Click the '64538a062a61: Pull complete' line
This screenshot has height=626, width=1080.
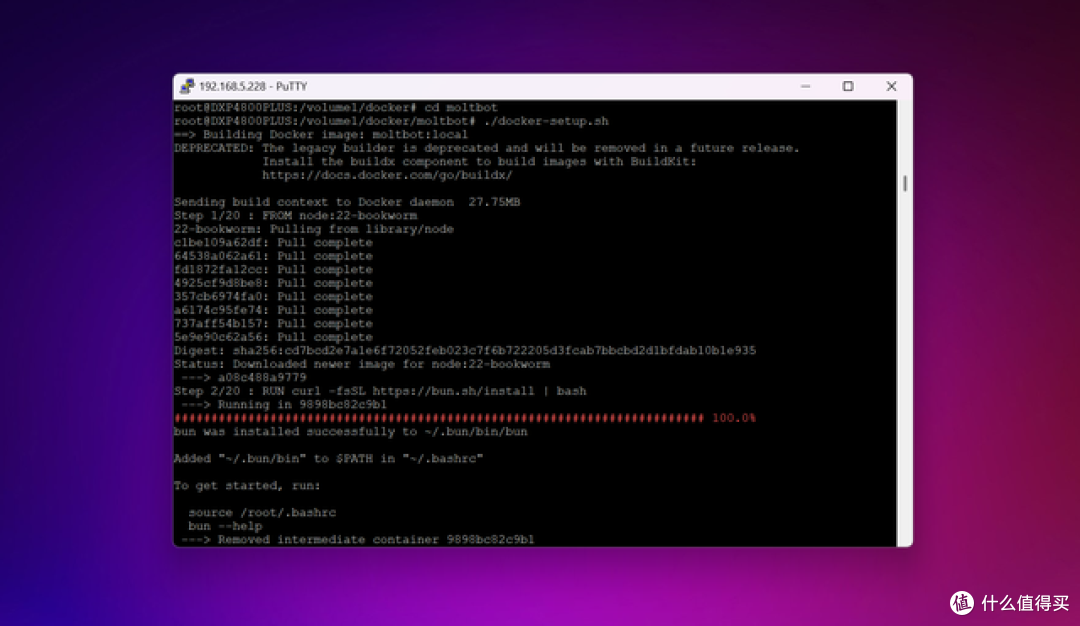coord(273,256)
